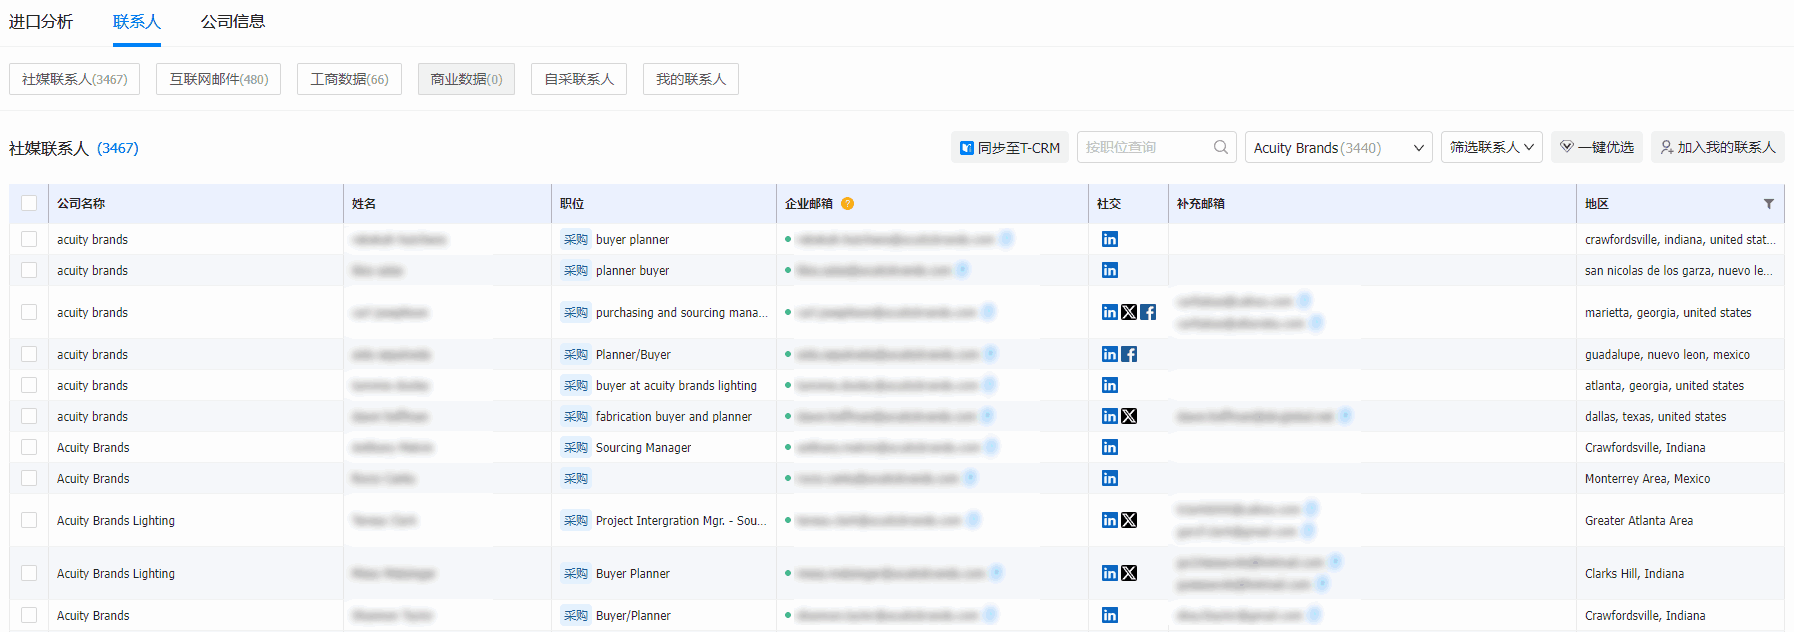The width and height of the screenshot is (1794, 632).
Task: Open the 筛选联系人 filter dropdown
Action: coord(1491,147)
